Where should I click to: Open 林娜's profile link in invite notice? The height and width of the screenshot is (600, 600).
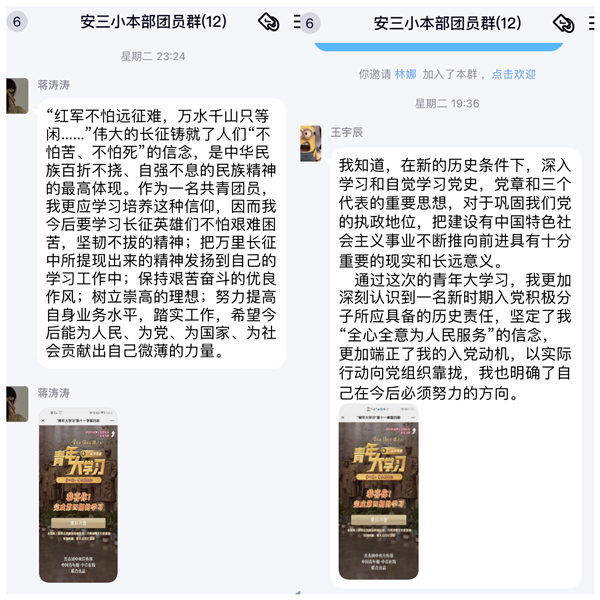click(x=405, y=74)
